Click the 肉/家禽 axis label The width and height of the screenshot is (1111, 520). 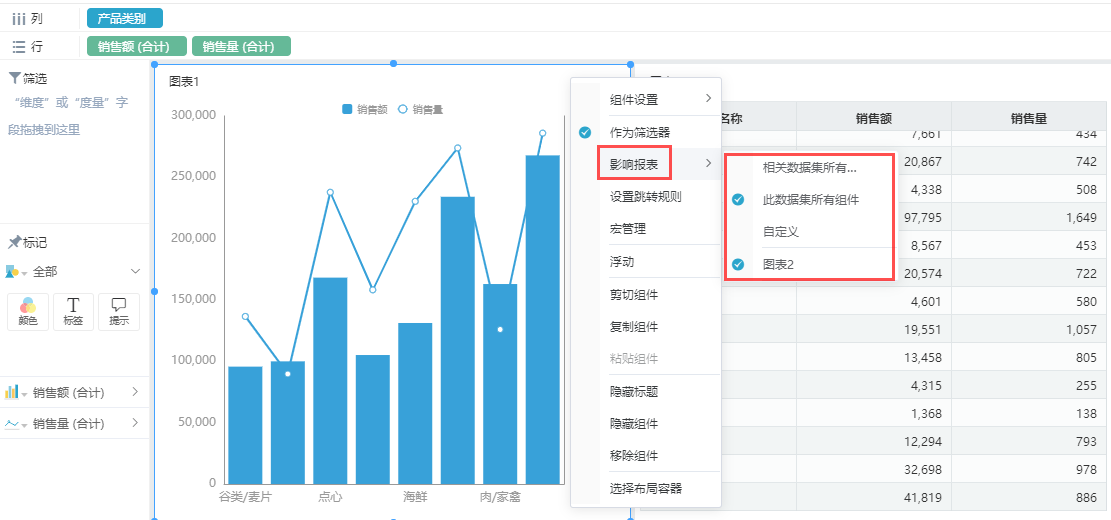[x=500, y=497]
